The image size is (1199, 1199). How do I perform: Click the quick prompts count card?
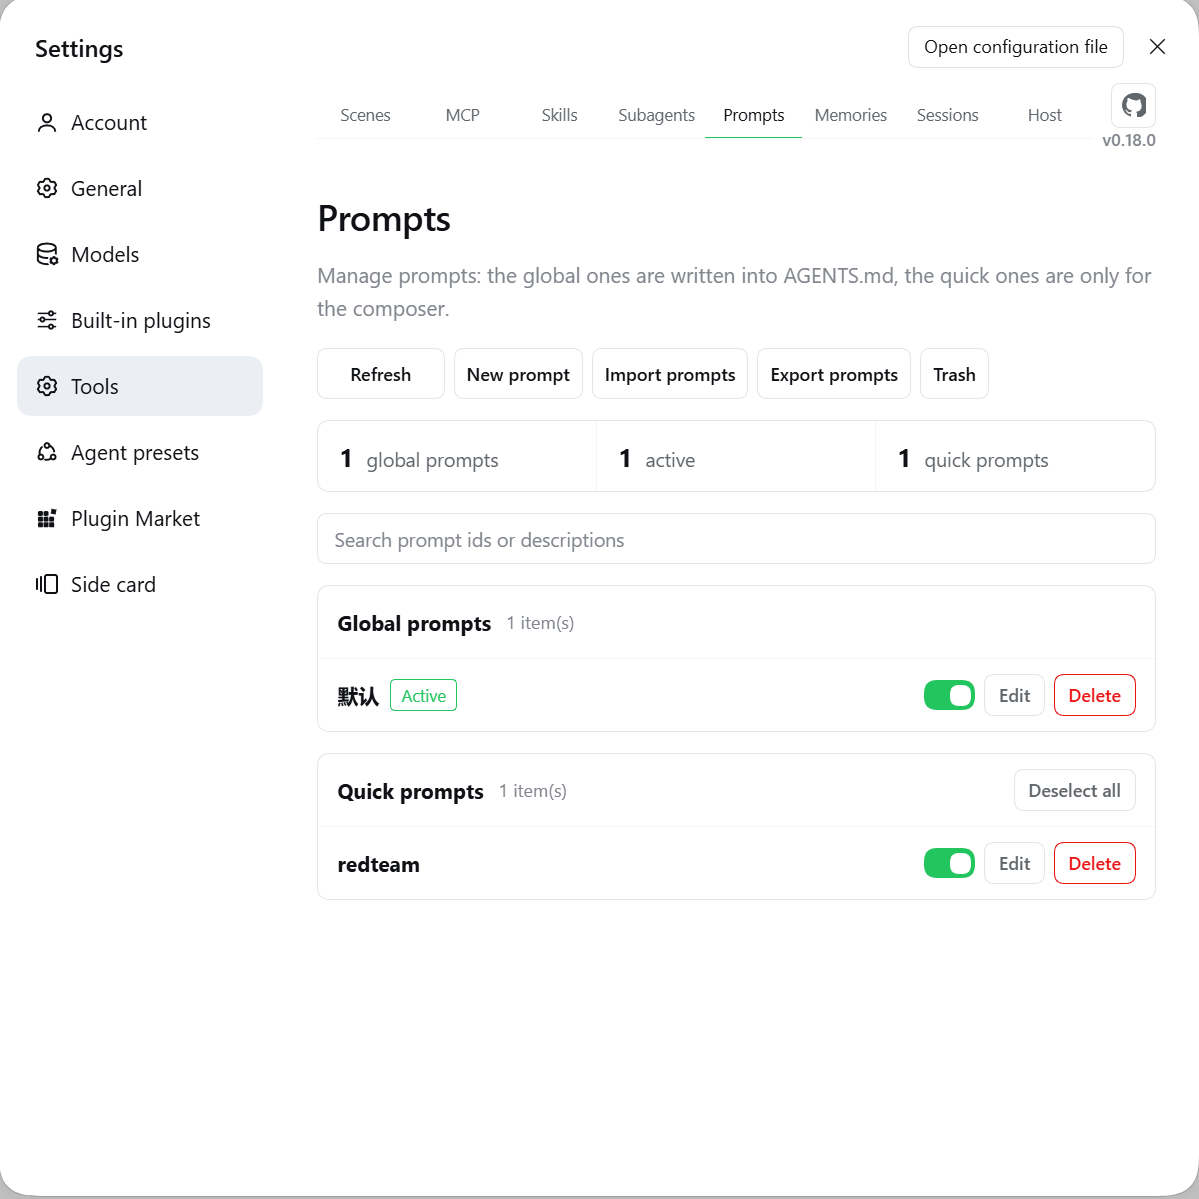click(x=1015, y=457)
